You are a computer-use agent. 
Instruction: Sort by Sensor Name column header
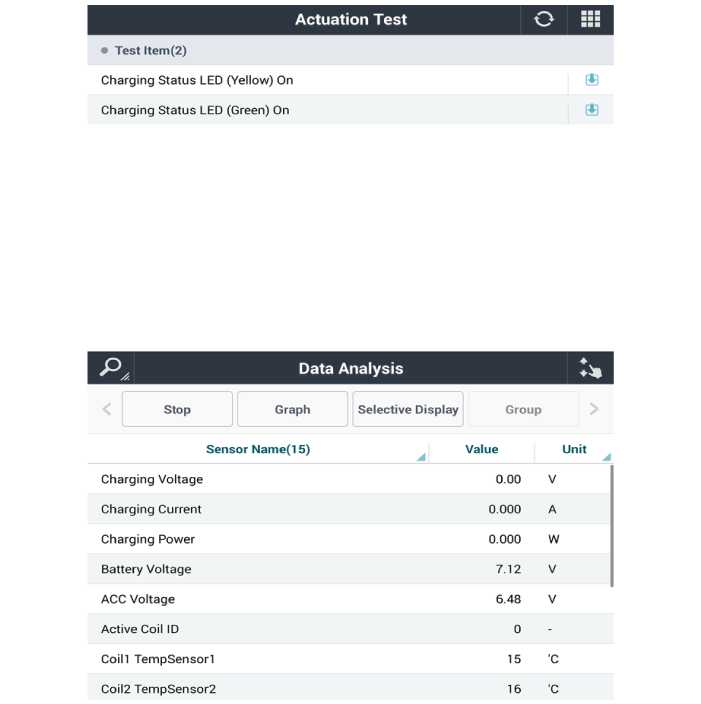pyautogui.click(x=258, y=449)
